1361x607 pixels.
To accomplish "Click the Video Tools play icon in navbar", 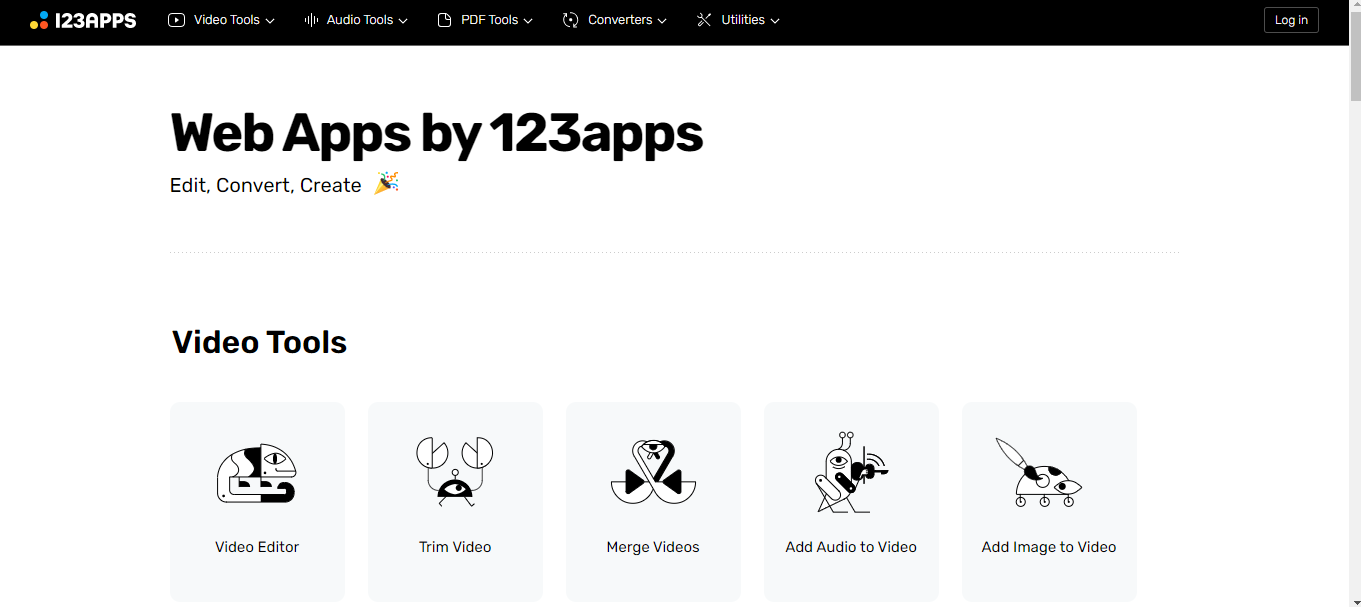I will [177, 20].
